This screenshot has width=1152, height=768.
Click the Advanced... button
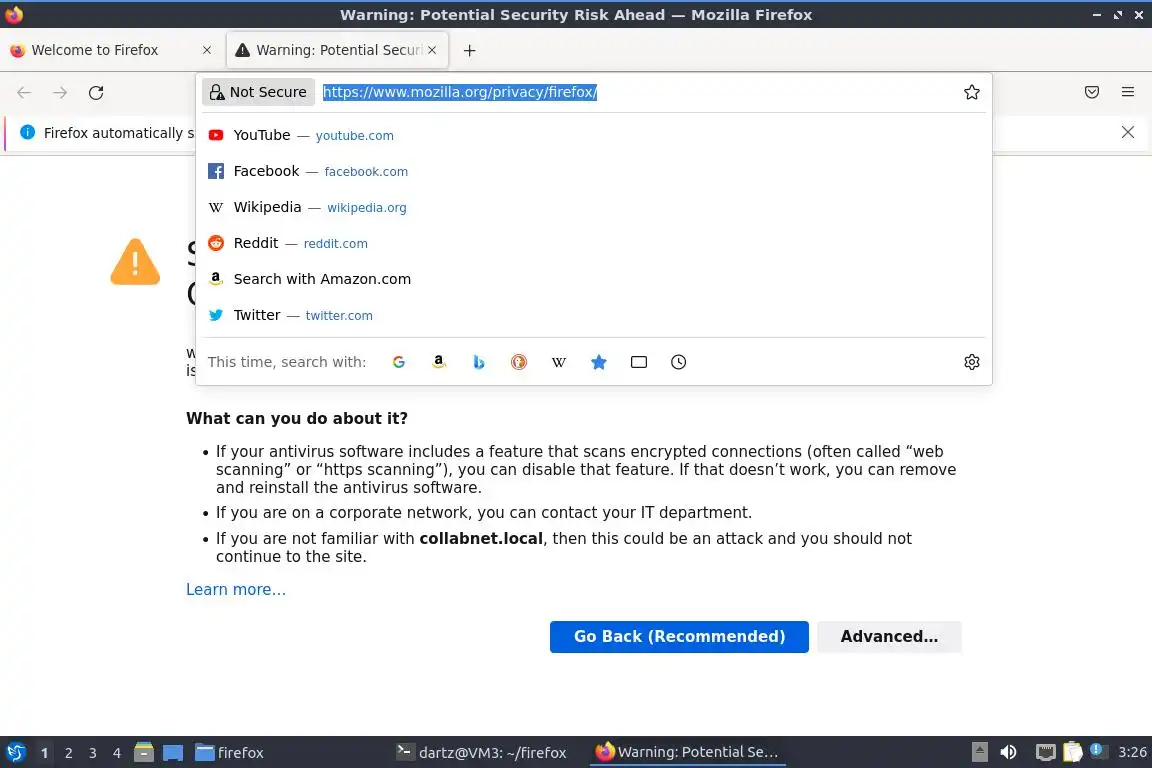click(x=889, y=636)
